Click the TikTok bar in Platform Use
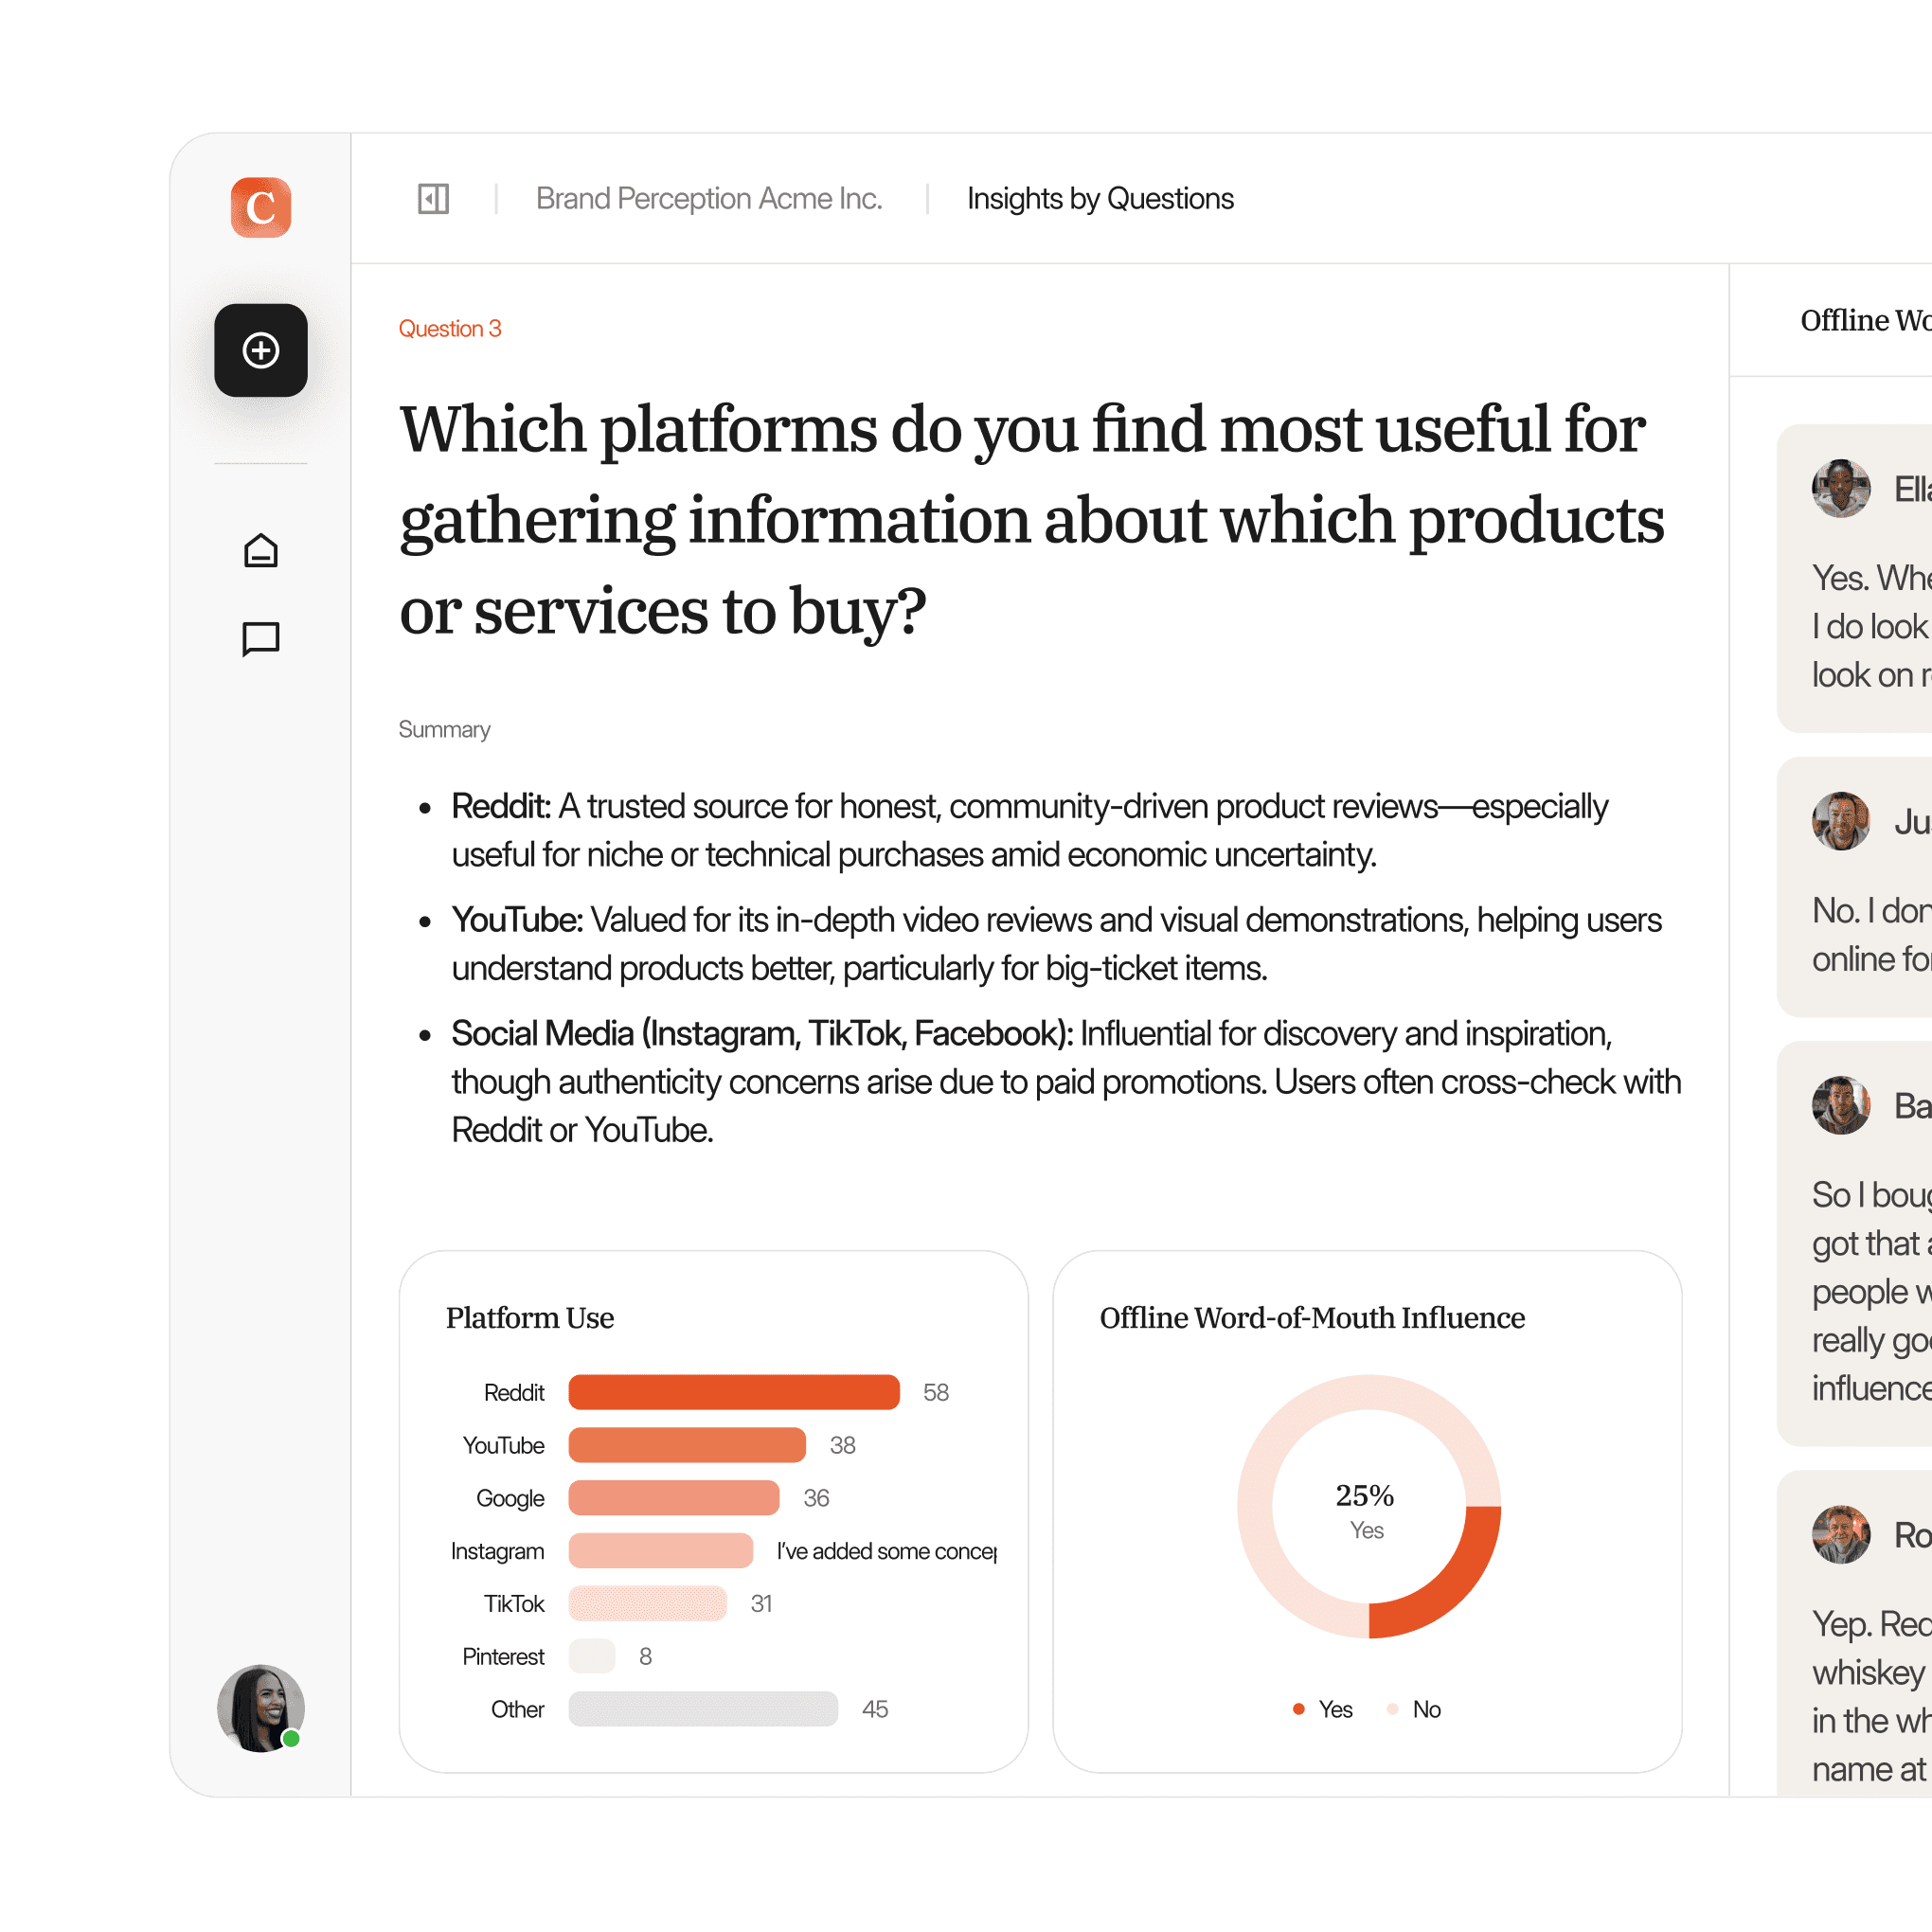This screenshot has width=1932, height=1932. pyautogui.click(x=647, y=1604)
